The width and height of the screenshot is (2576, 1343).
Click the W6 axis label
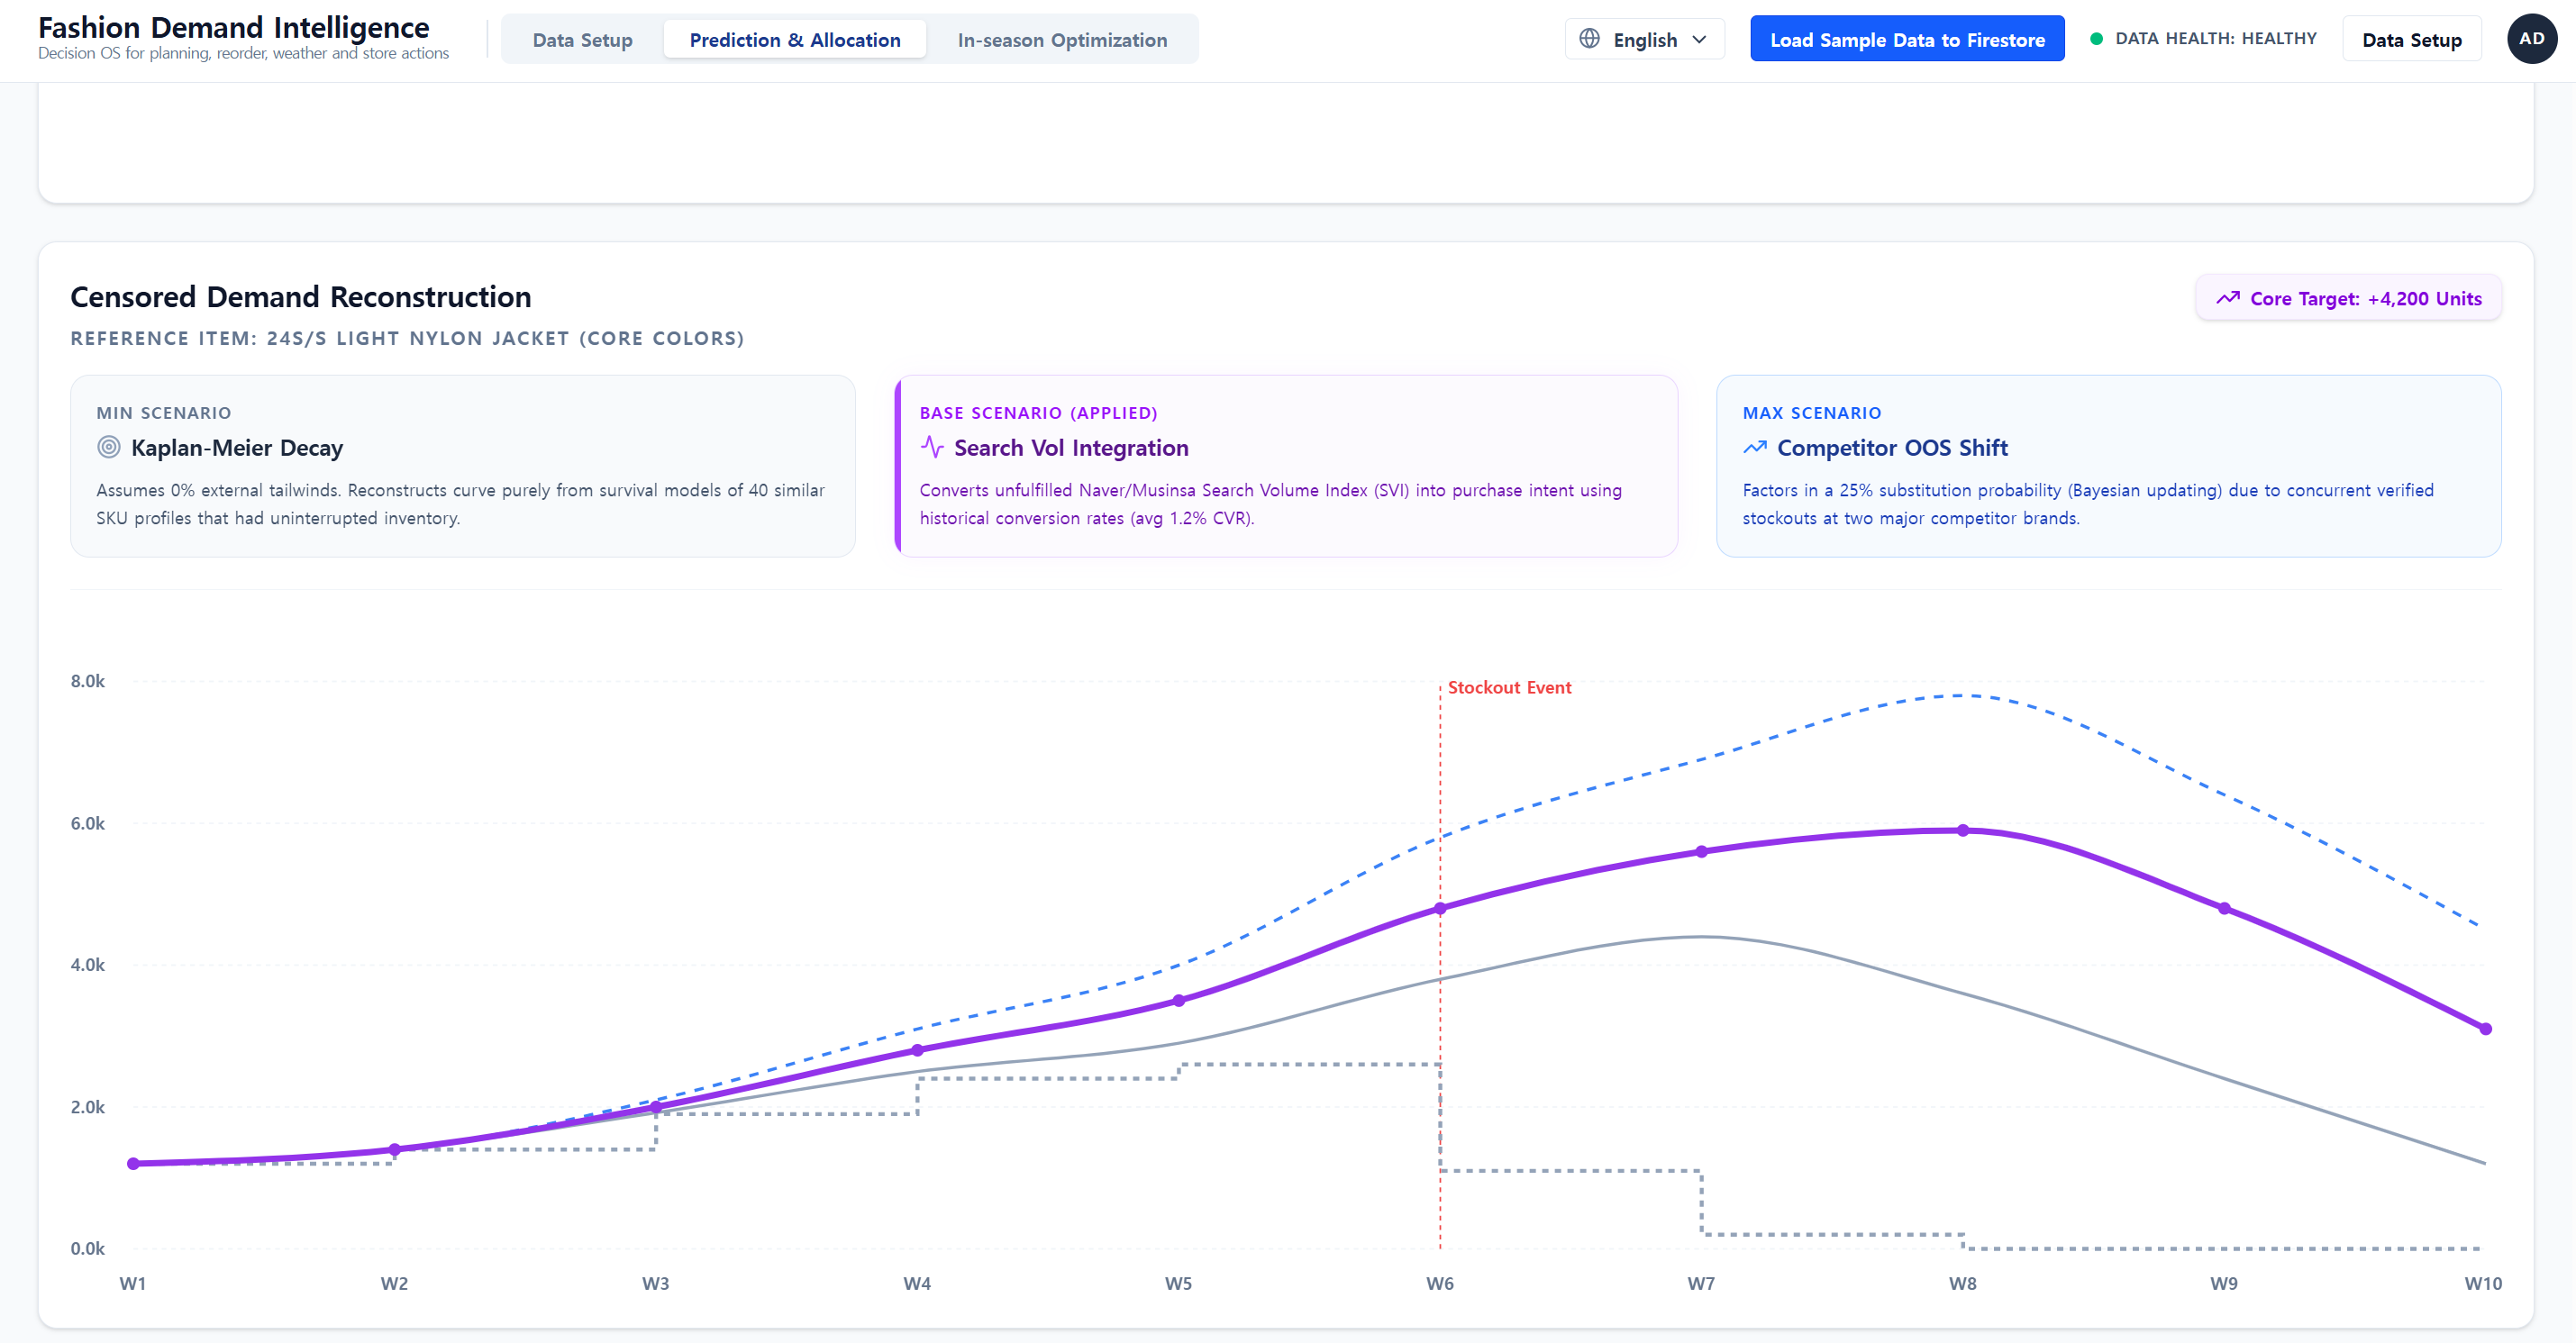tap(1440, 1283)
